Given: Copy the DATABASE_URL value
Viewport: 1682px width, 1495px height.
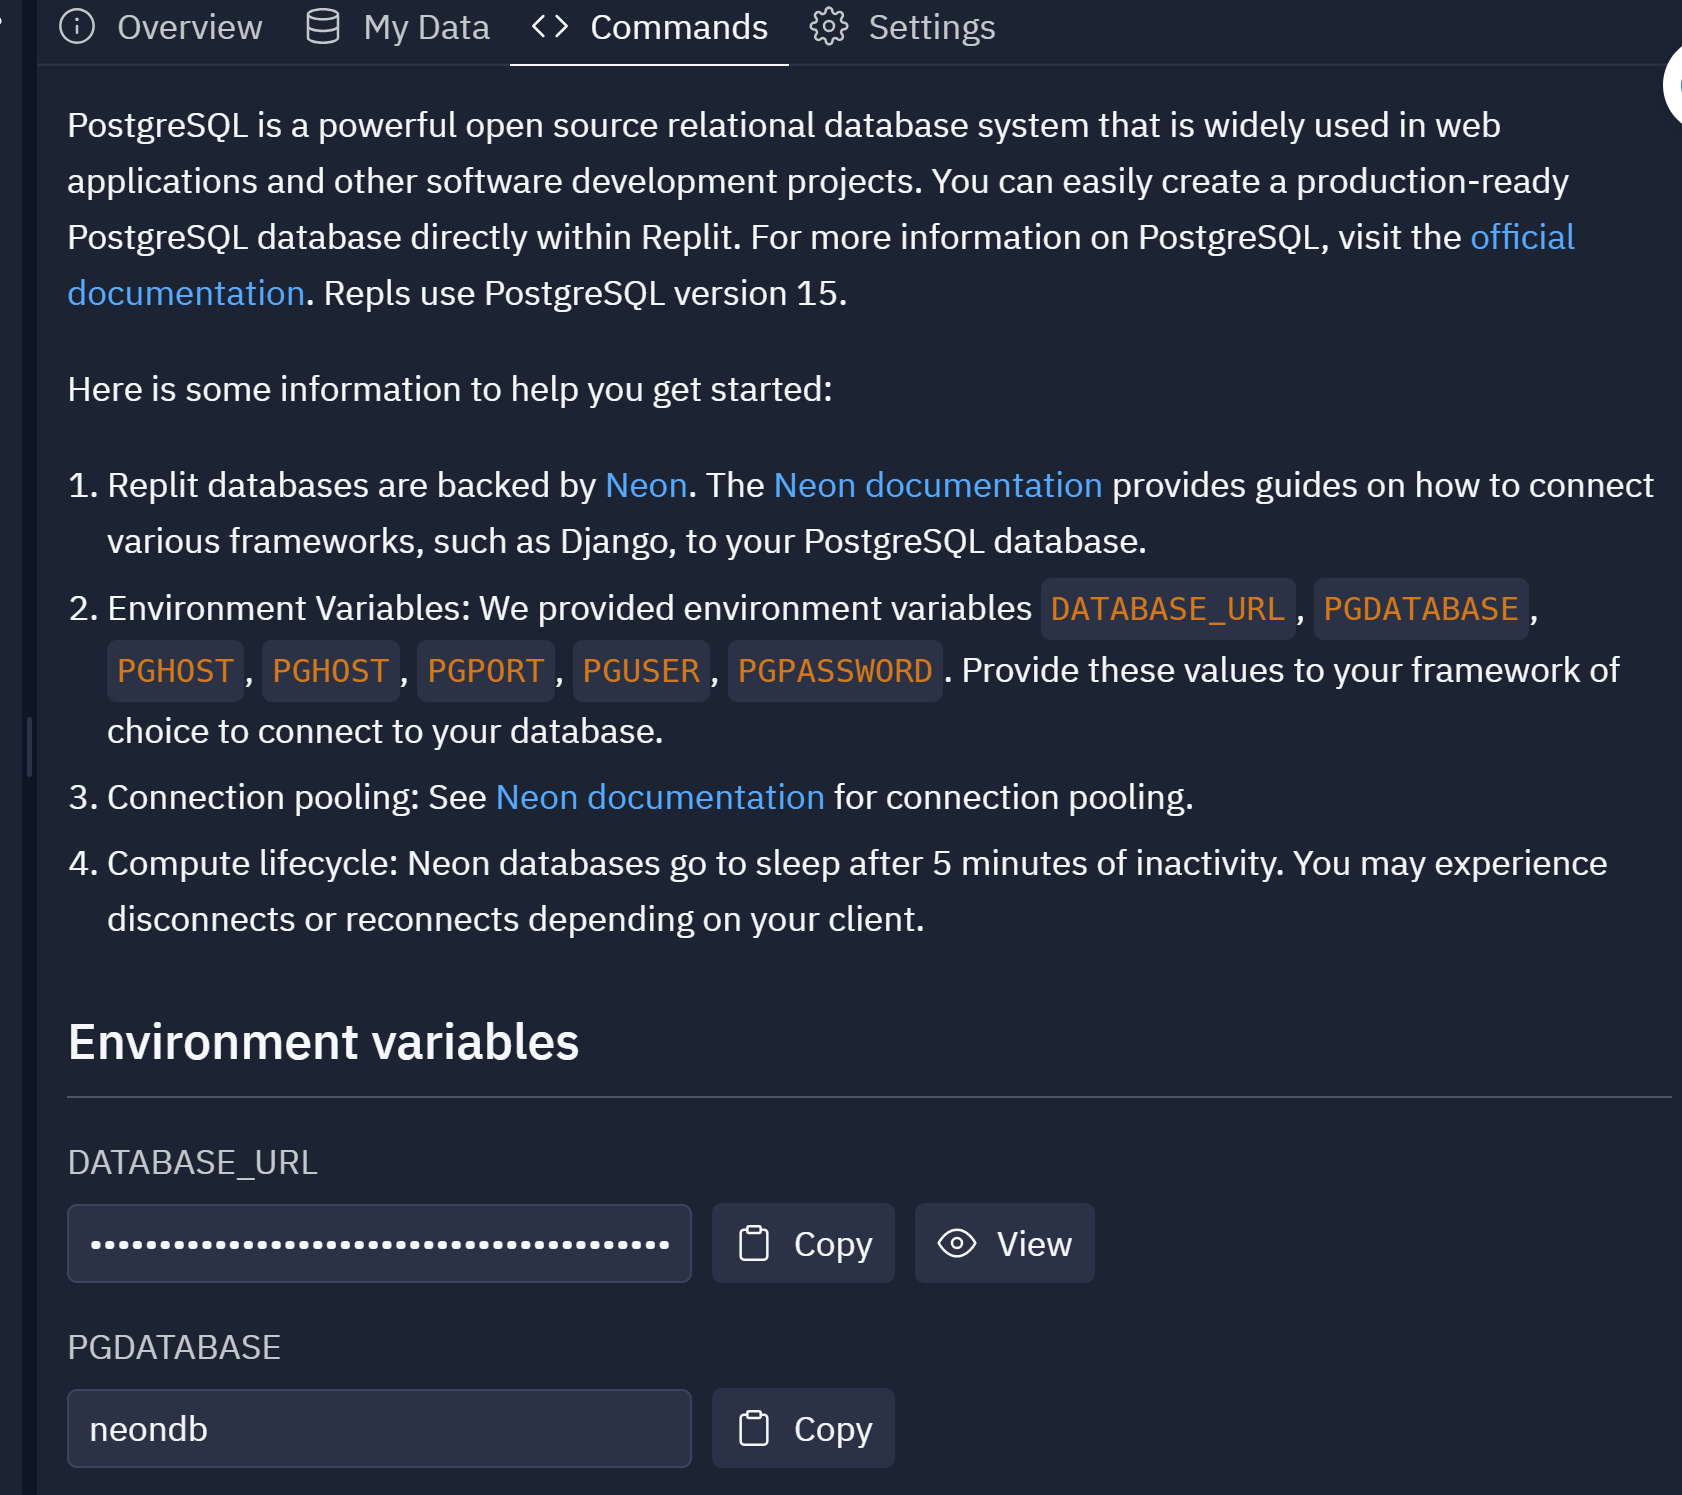Looking at the screenshot, I should point(803,1244).
